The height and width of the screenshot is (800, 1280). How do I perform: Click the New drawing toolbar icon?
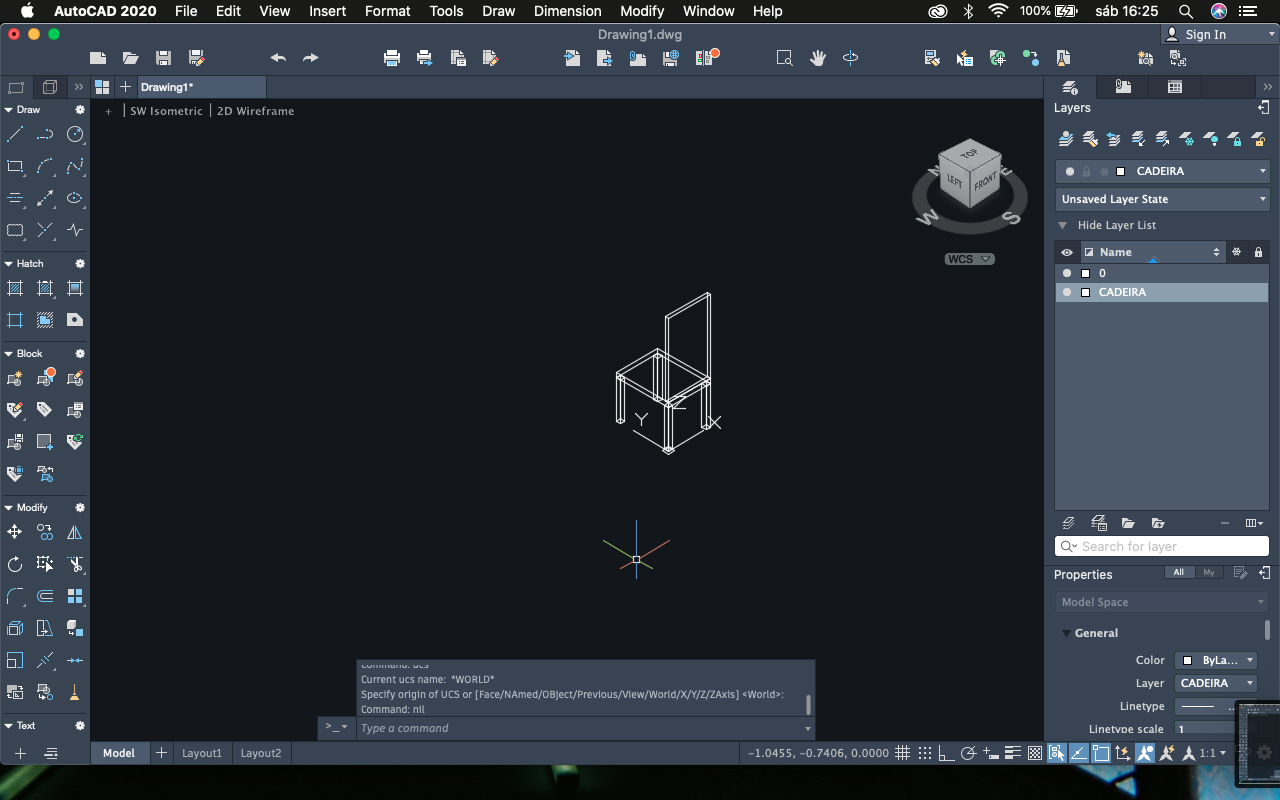[98, 58]
